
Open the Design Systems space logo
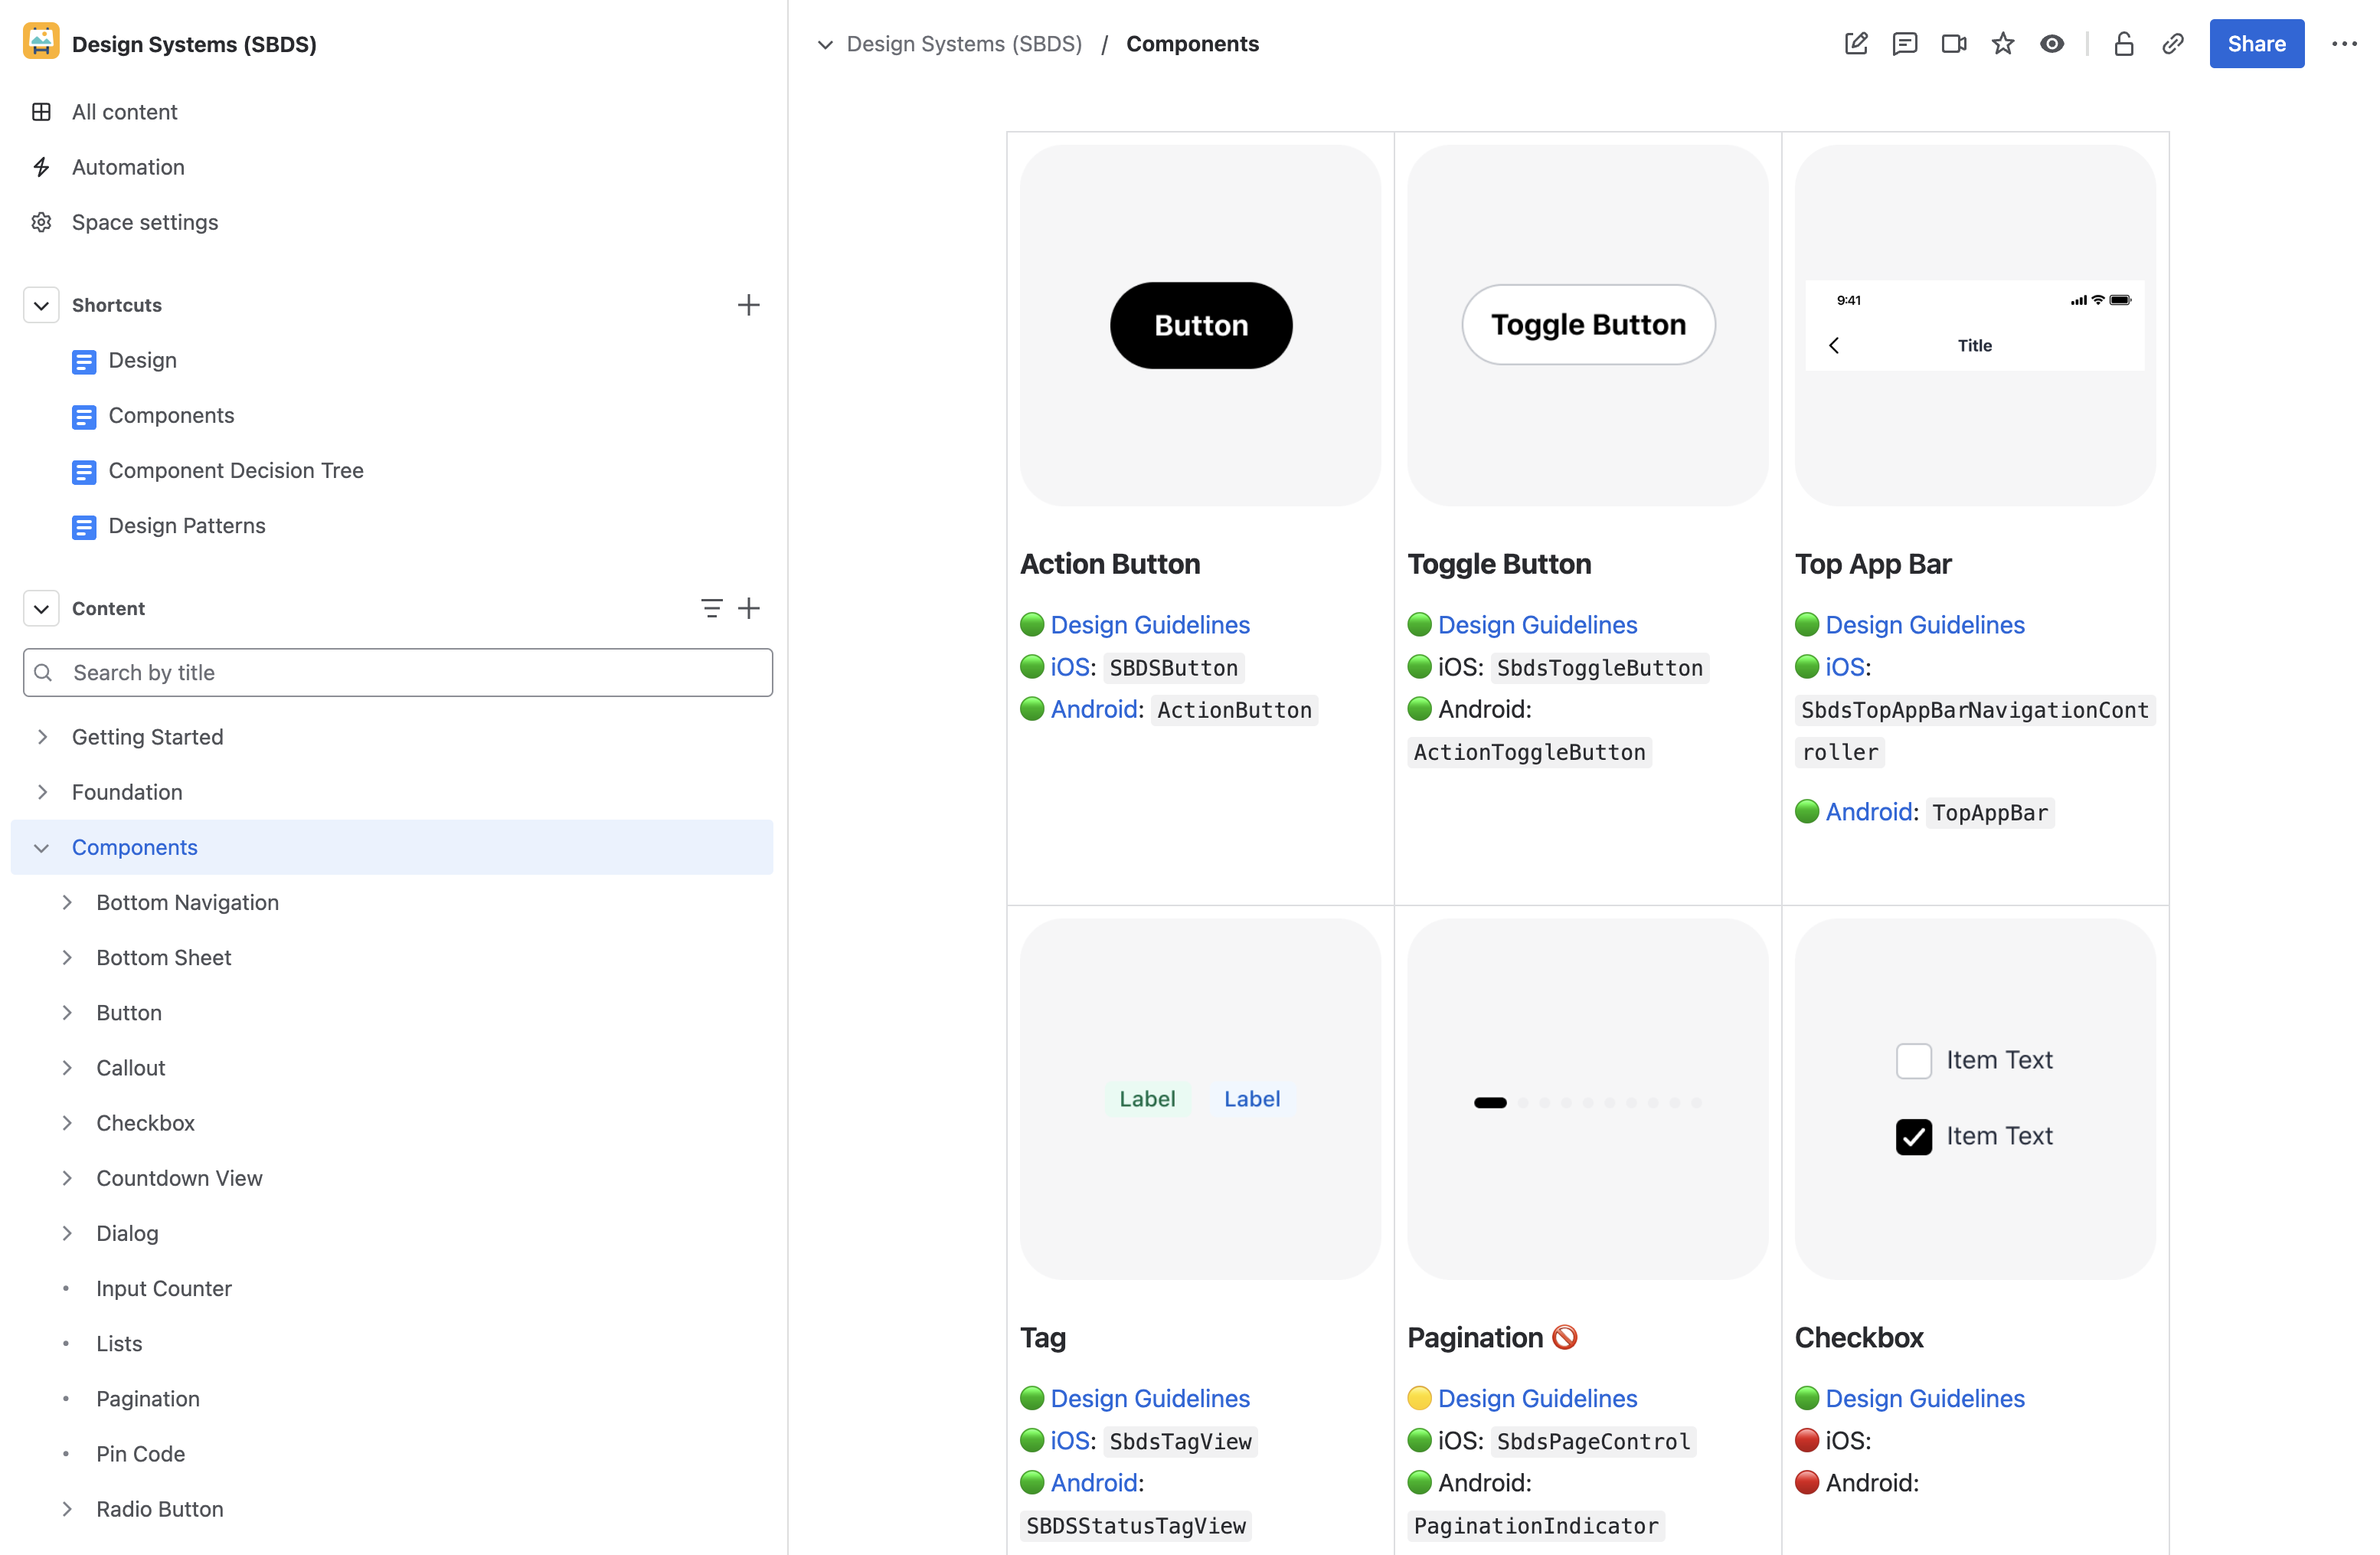coord(41,43)
